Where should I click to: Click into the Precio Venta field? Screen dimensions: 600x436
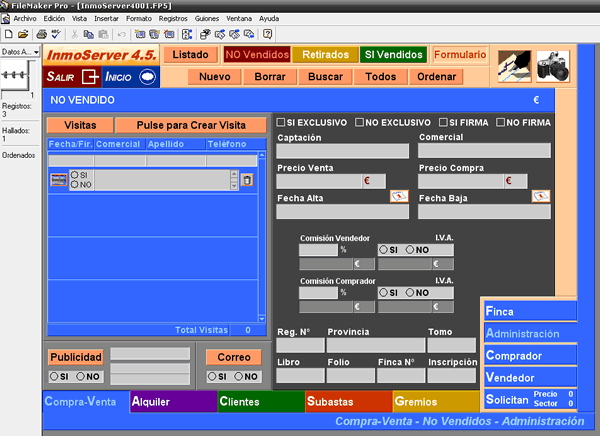click(x=319, y=181)
